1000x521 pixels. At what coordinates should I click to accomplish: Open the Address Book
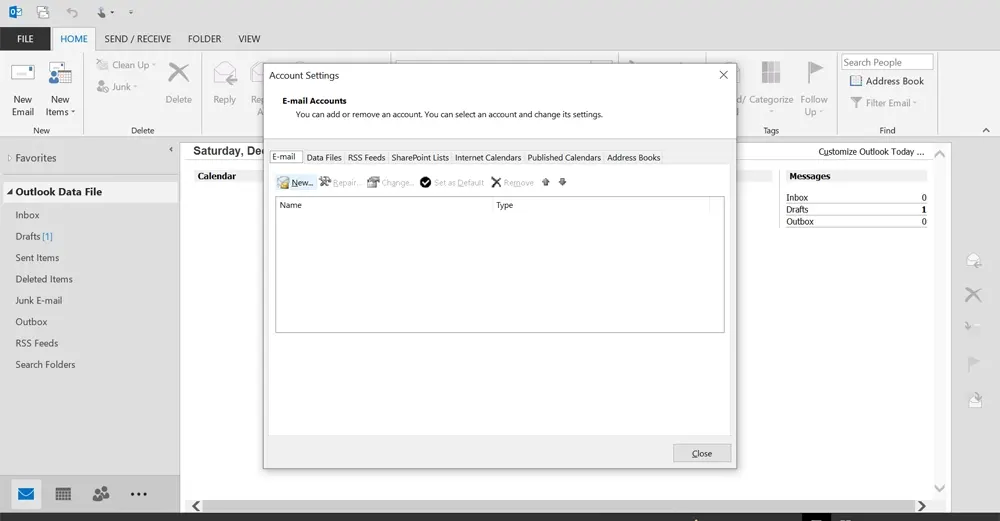(x=887, y=81)
